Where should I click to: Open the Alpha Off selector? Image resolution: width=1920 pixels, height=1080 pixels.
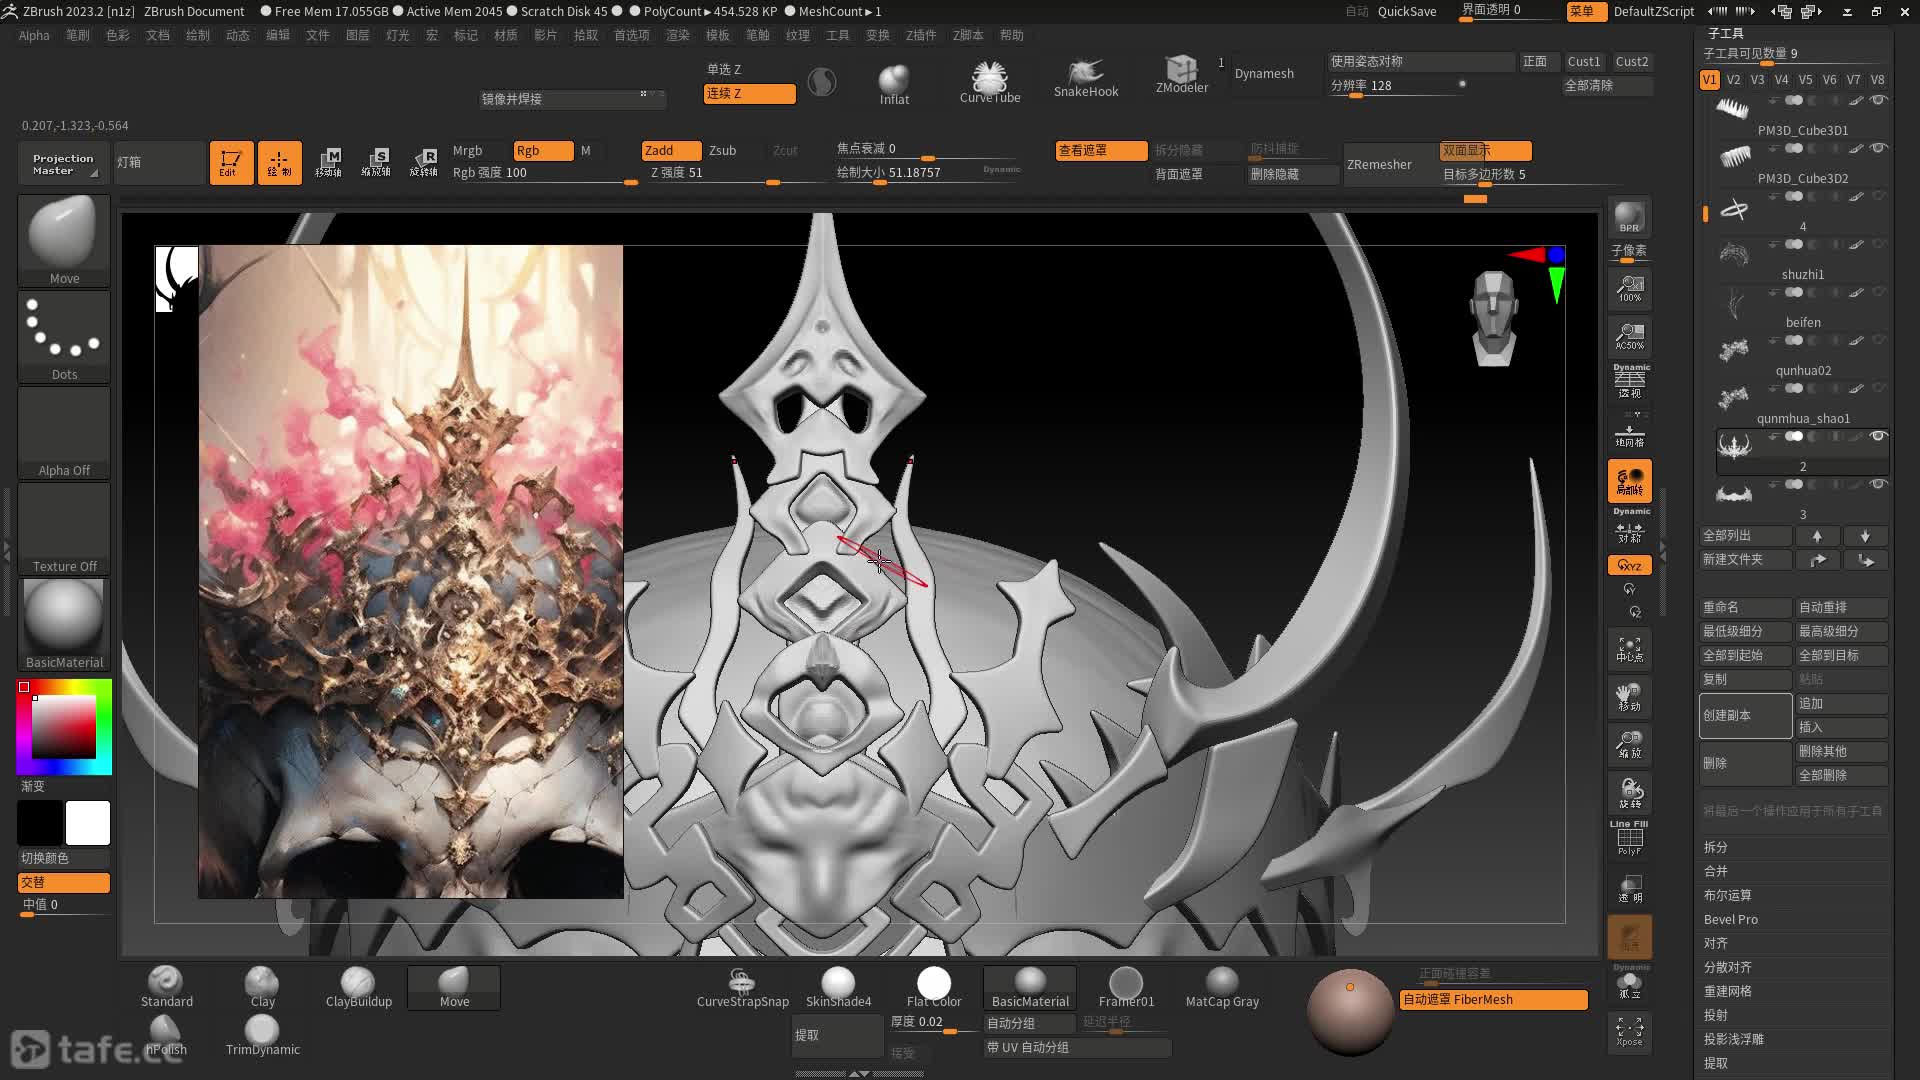[64, 433]
